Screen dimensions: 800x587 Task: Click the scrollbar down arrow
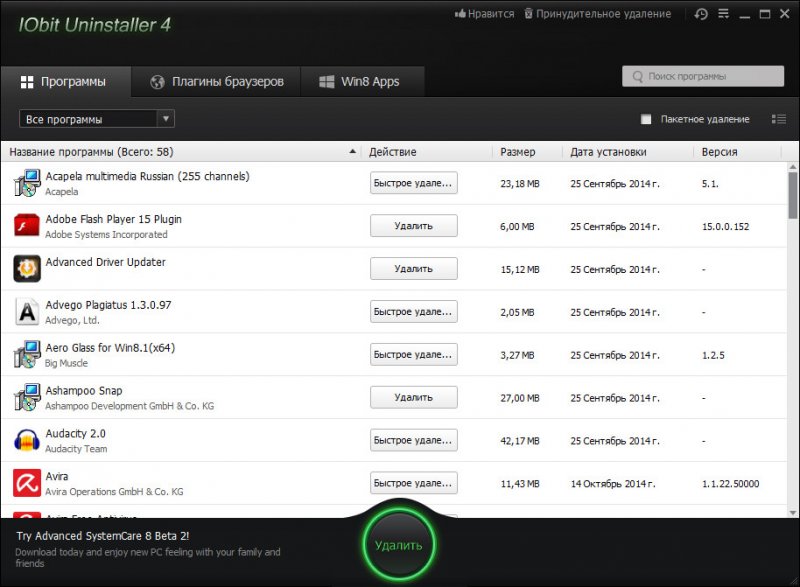[792, 513]
